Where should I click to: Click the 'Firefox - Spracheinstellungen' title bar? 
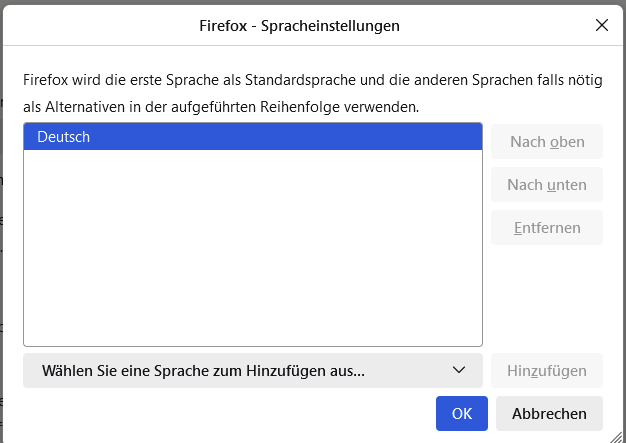pos(313,25)
